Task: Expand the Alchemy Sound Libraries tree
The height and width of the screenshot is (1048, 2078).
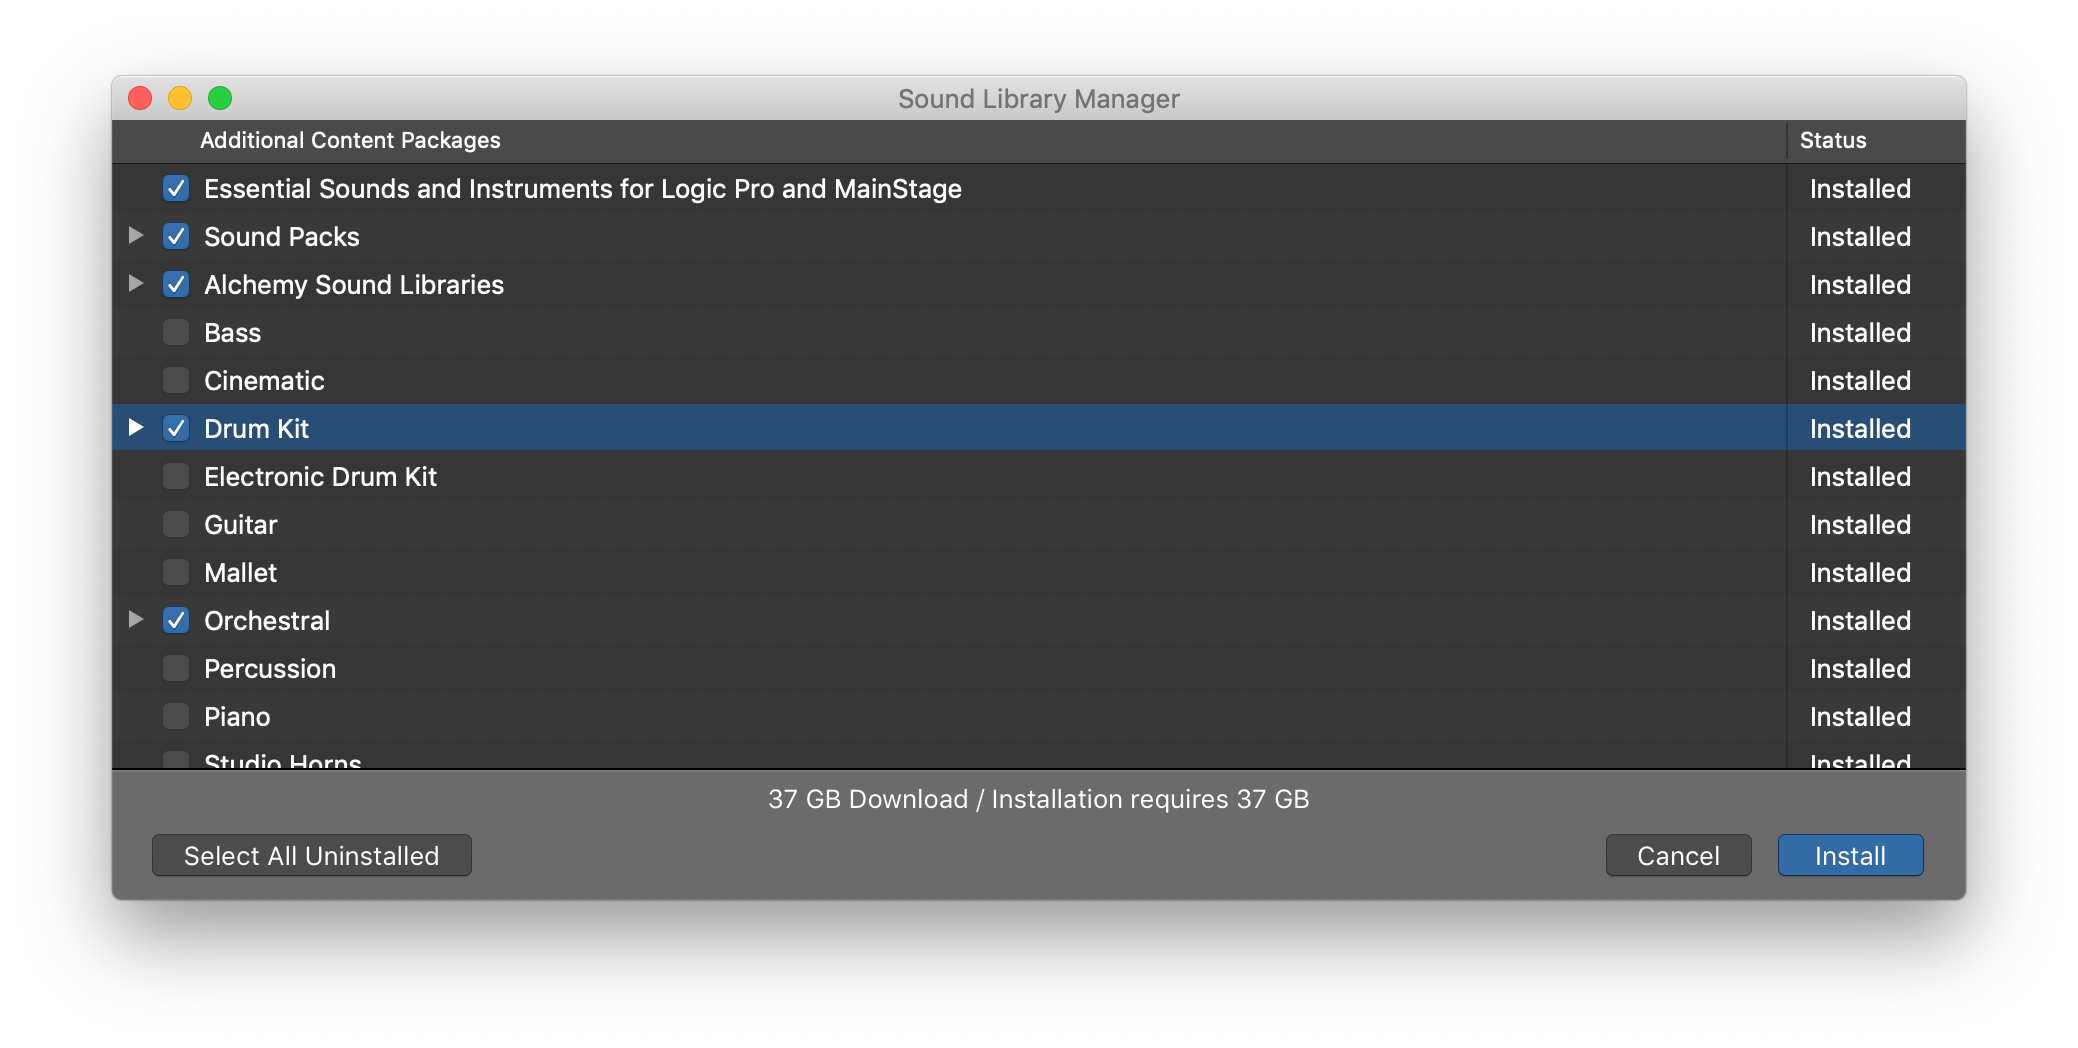Action: click(x=136, y=284)
